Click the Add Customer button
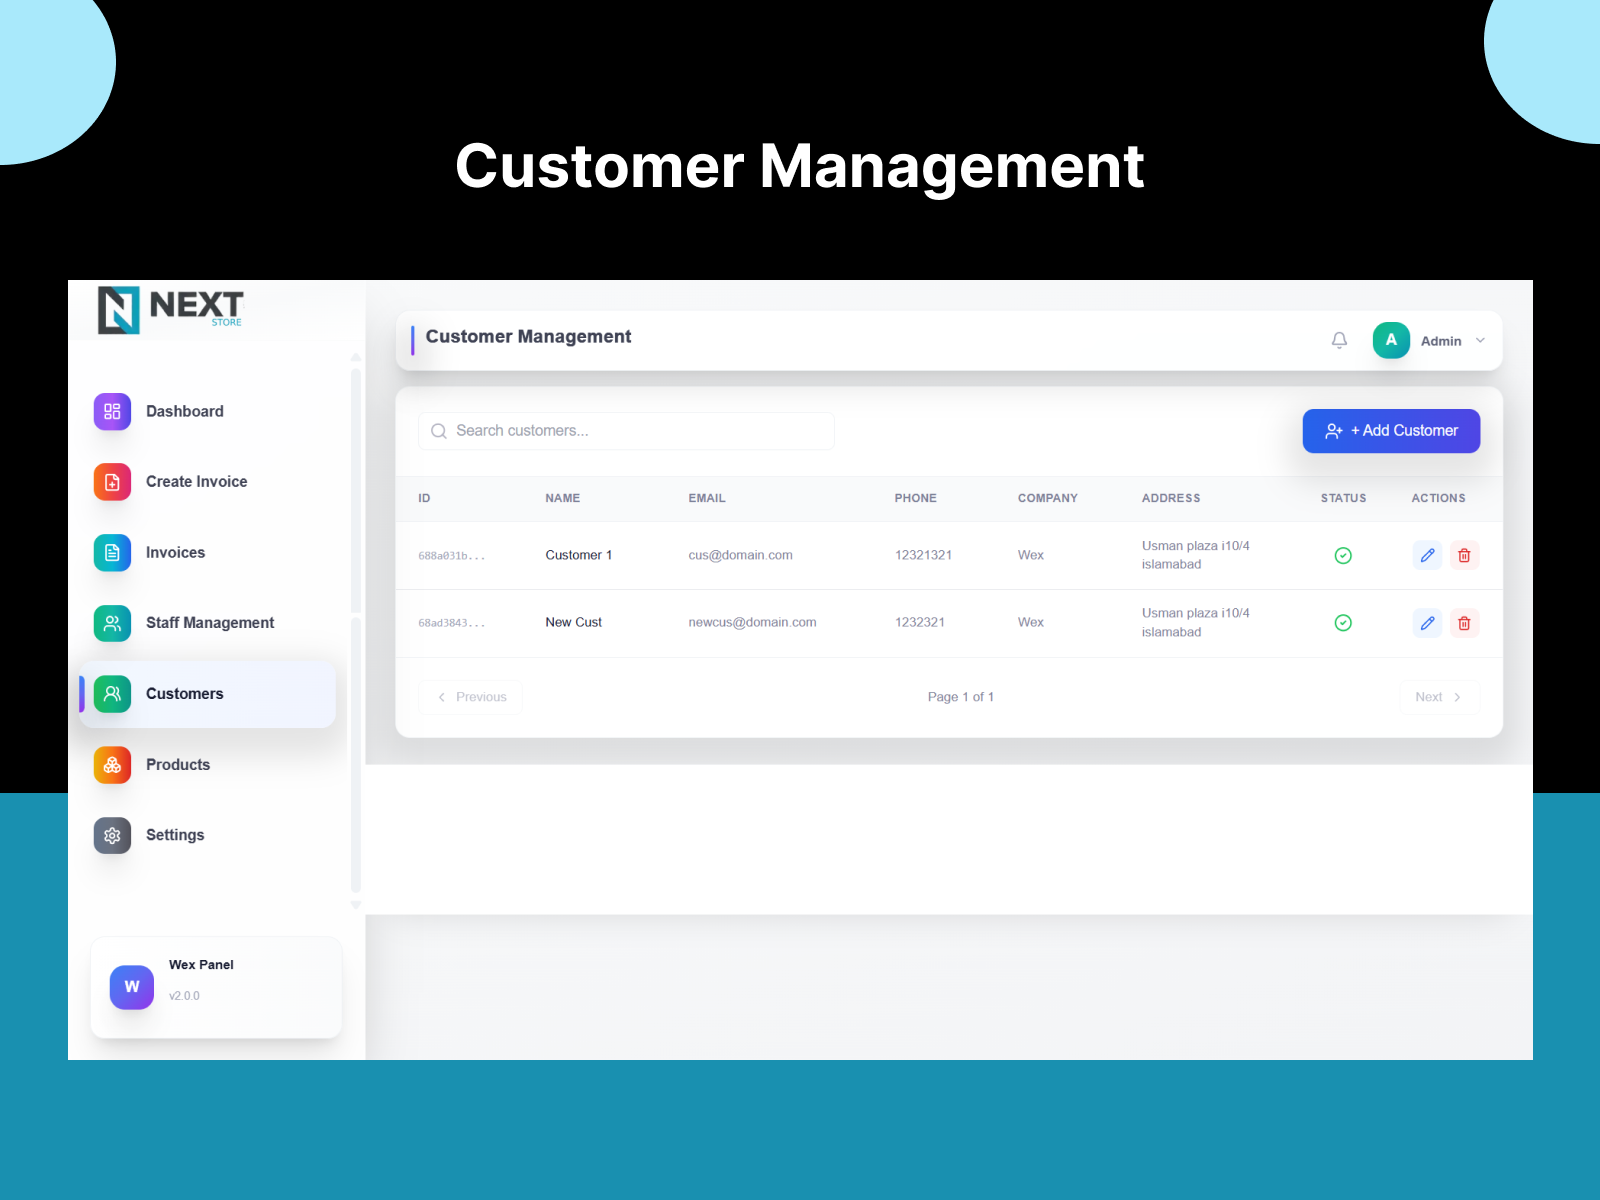 click(x=1391, y=431)
